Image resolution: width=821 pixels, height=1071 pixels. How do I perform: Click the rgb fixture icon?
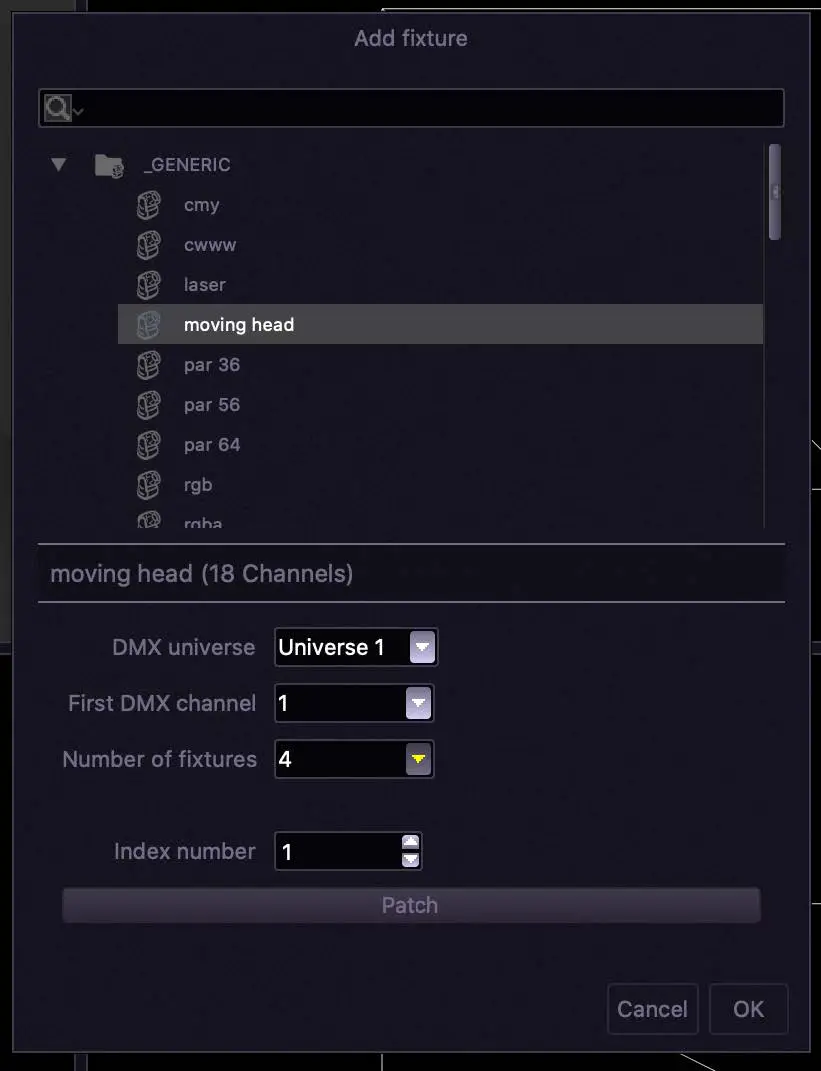pos(148,485)
